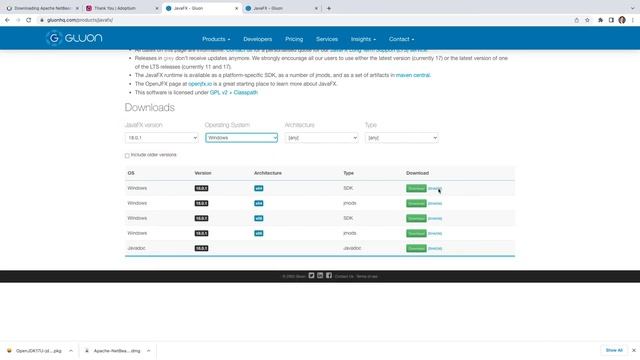640x360 pixels.
Task: Click Show All downloads button
Action: coord(614,350)
